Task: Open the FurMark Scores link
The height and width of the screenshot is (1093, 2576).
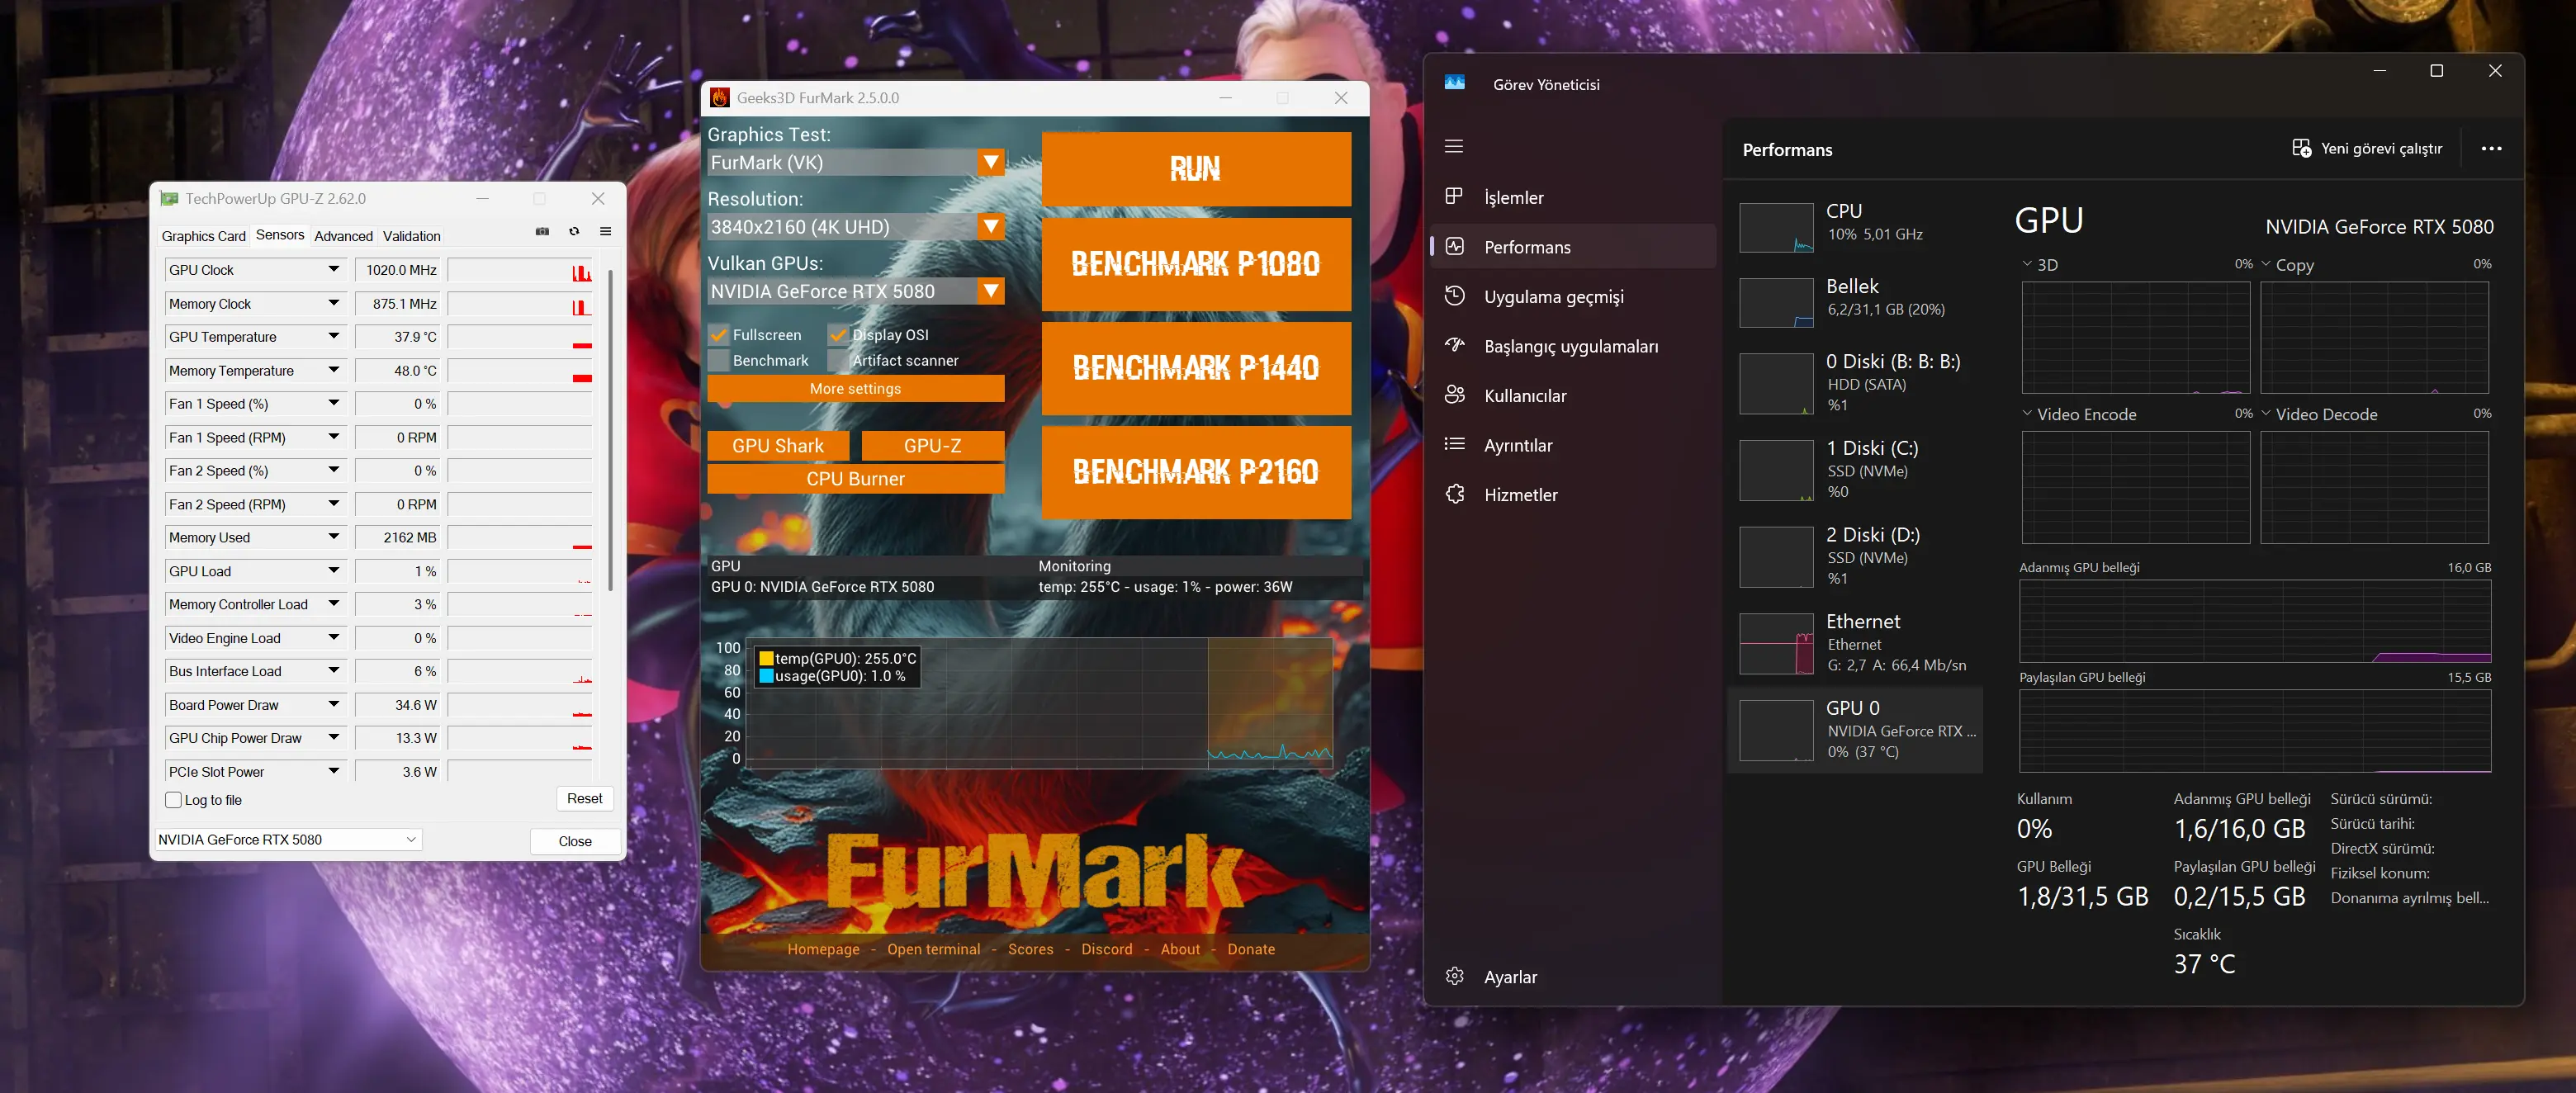Action: (1030, 949)
